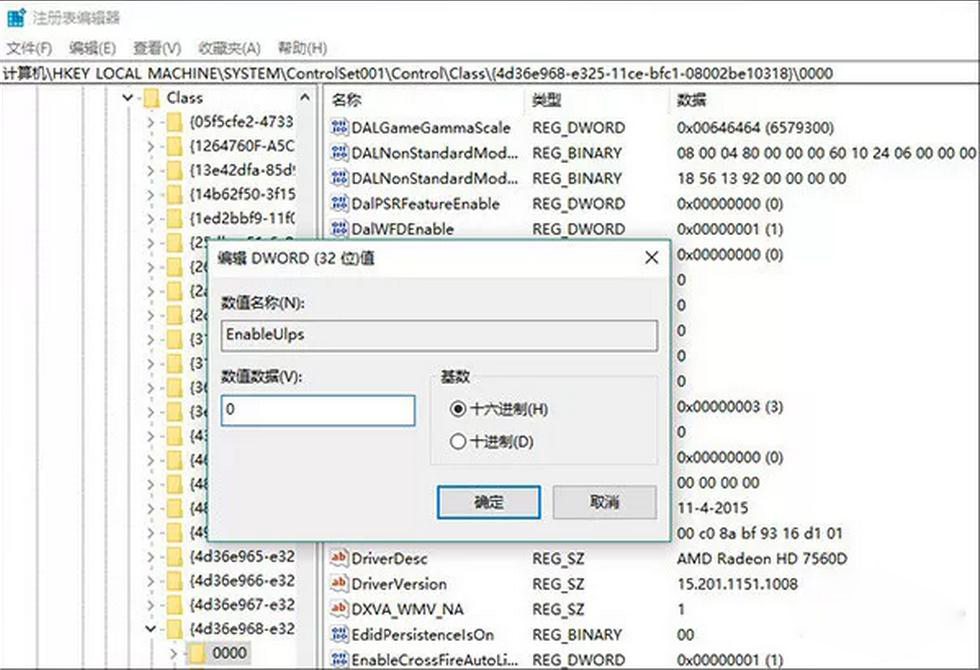Click the 取消 button to cancel
The width and height of the screenshot is (980, 670).
pyautogui.click(x=604, y=502)
